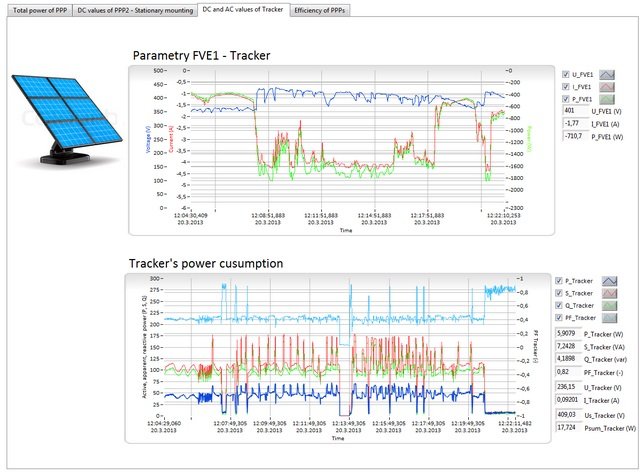This screenshot has height=472, width=640.
Task: Click 'Active, apparent, reactive power' axis label
Action: point(144,347)
